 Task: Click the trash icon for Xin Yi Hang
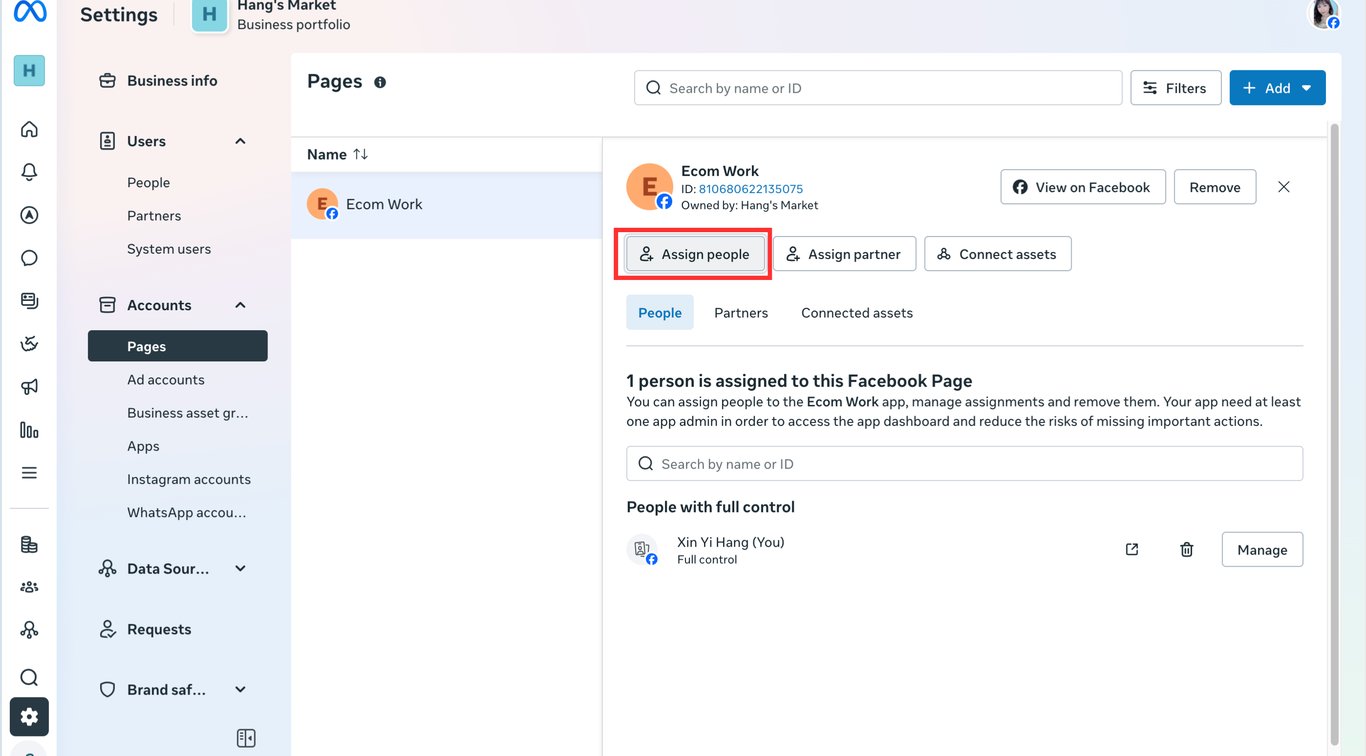click(x=1187, y=549)
